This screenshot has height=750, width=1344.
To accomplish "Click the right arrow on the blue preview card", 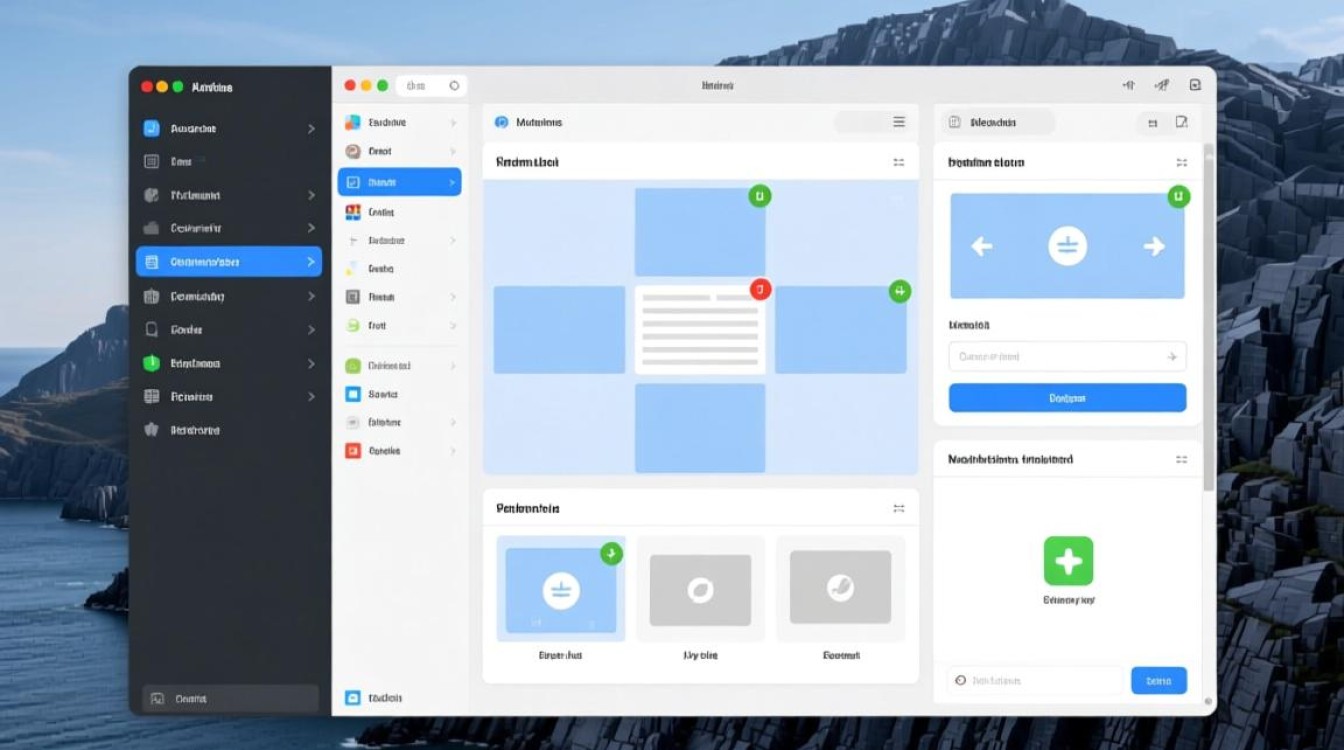I will tap(1154, 246).
